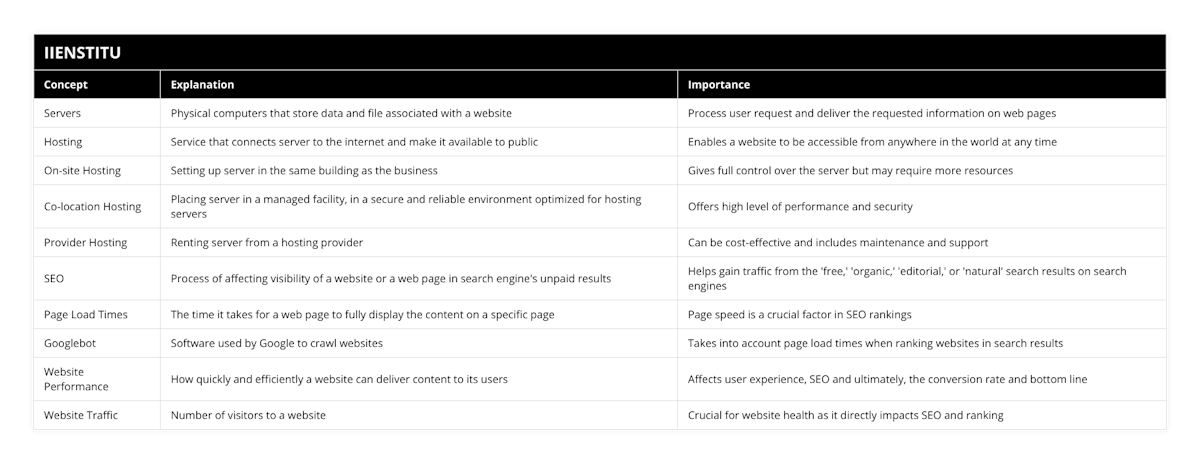Click the Explanation column header

tap(202, 85)
